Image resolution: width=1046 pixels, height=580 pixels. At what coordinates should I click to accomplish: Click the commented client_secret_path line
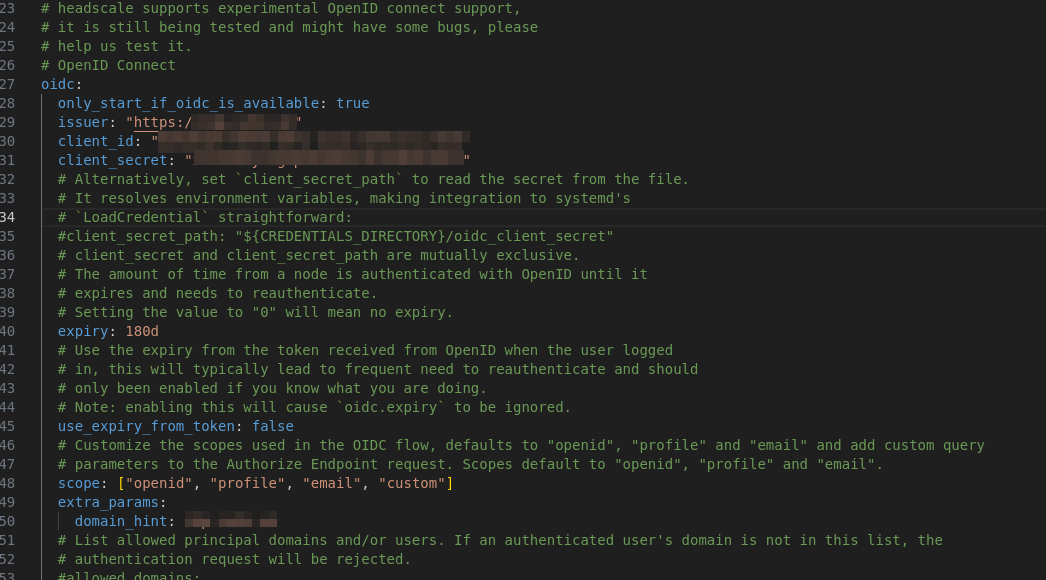point(335,236)
